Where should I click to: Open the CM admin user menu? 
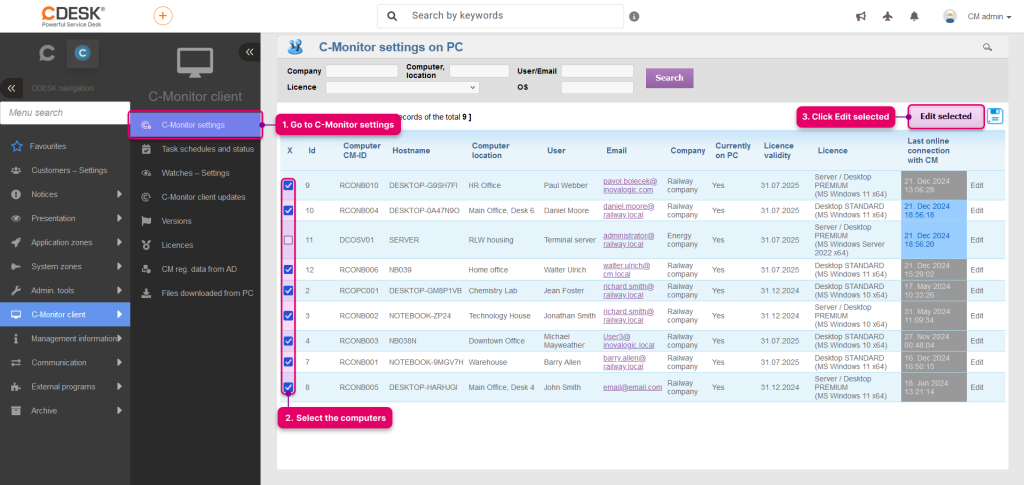click(978, 17)
